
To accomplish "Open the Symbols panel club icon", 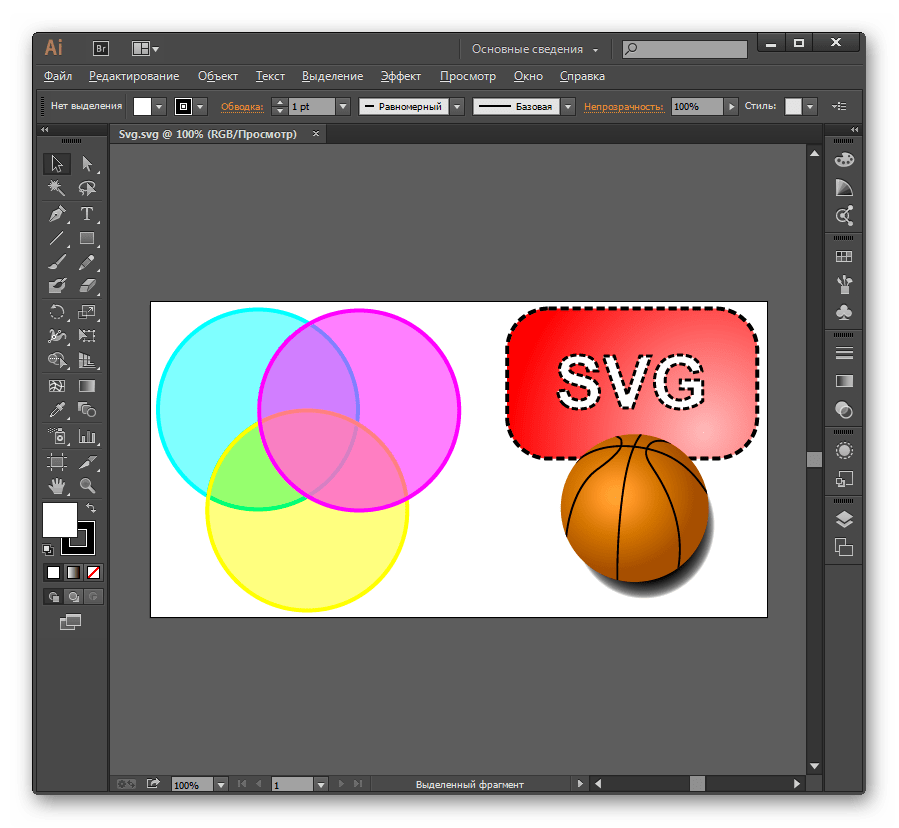I will 844,312.
